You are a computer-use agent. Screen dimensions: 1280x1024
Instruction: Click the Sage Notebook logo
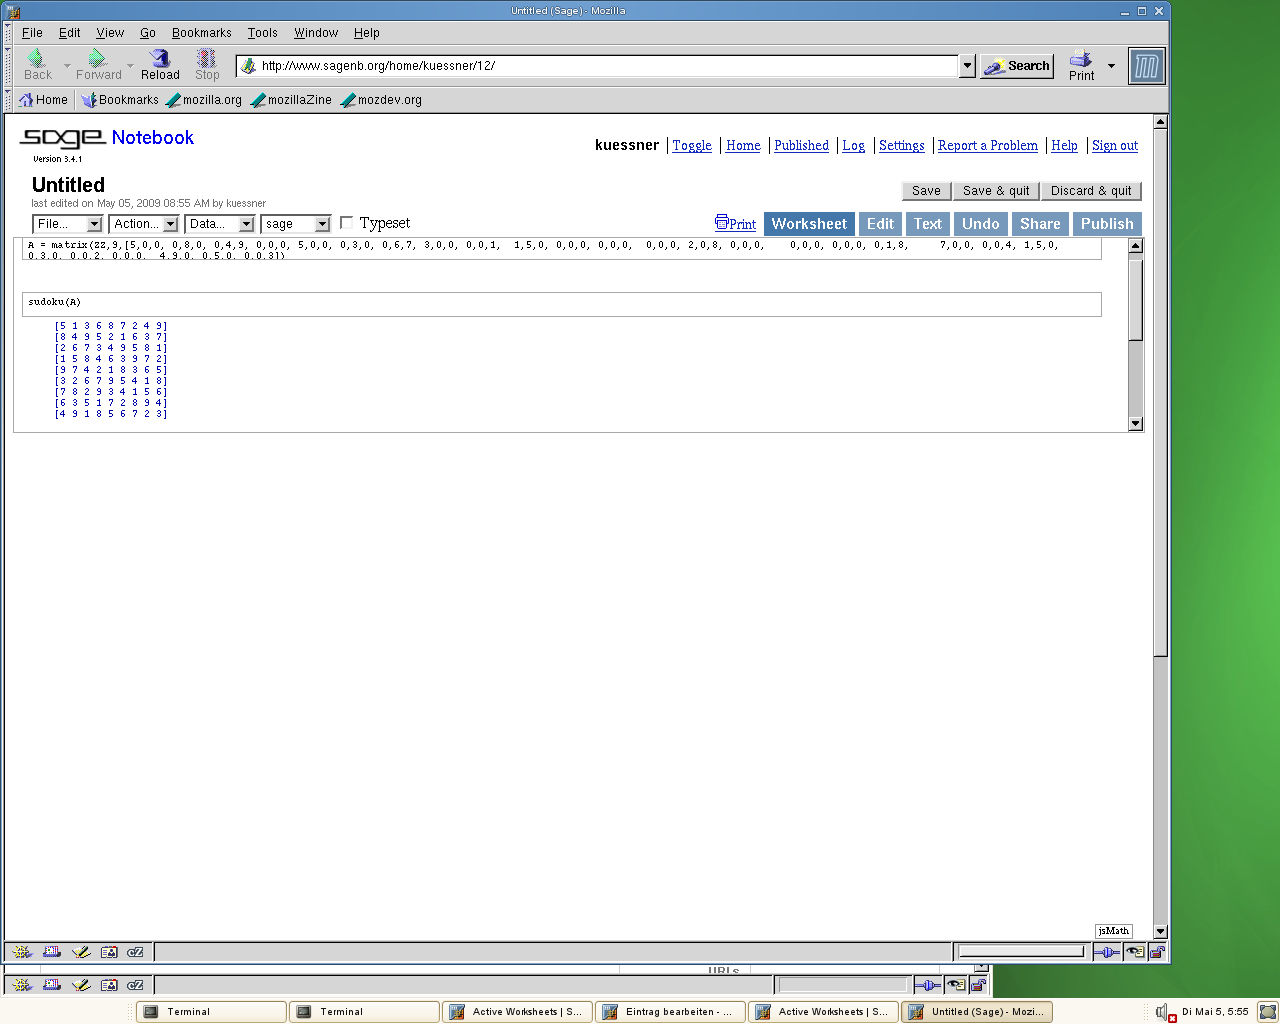62,138
